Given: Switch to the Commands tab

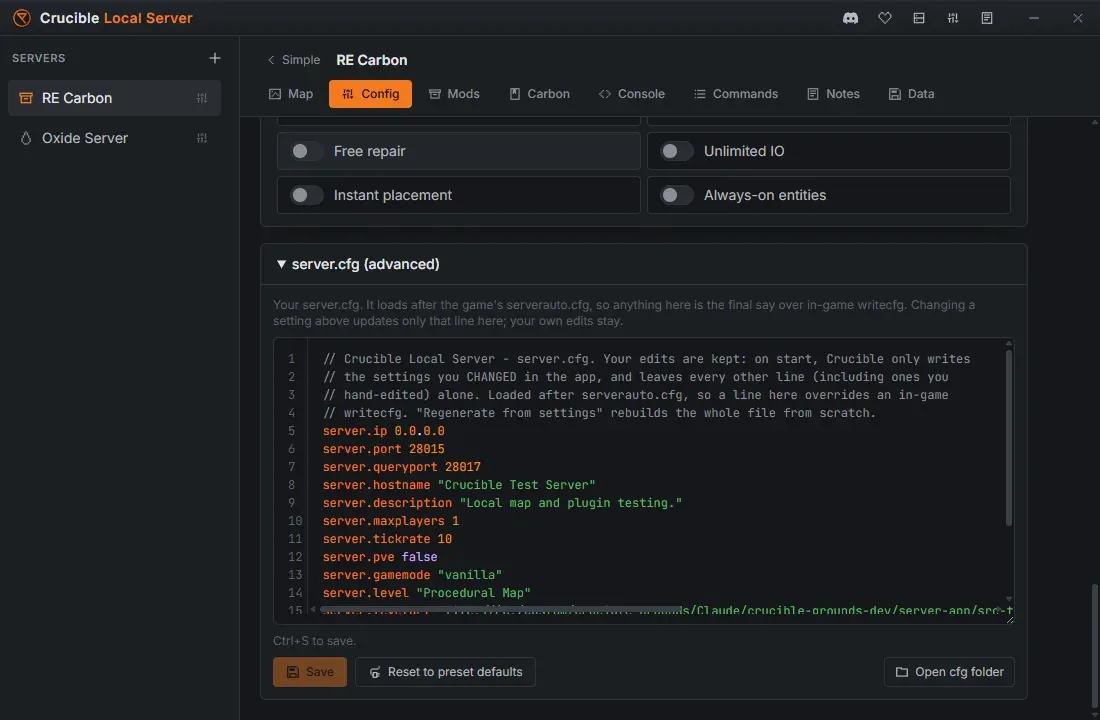Looking at the screenshot, I should (736, 94).
